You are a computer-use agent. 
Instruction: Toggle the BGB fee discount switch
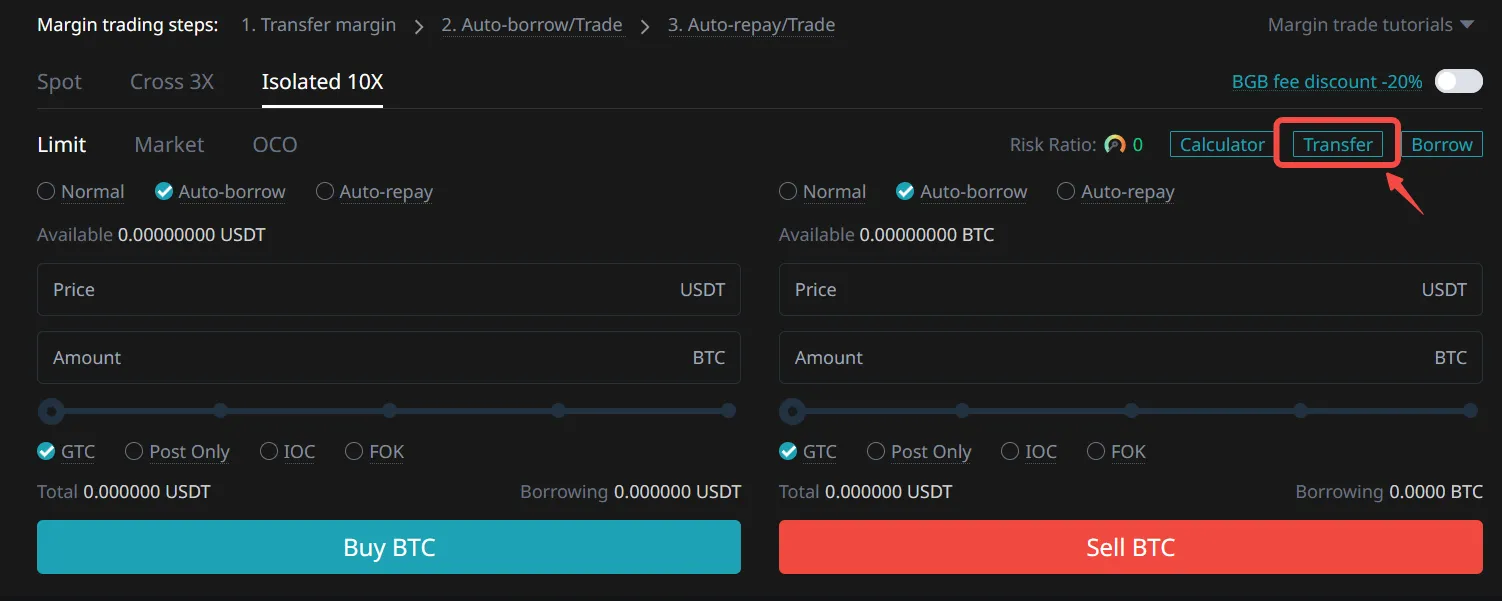1458,82
